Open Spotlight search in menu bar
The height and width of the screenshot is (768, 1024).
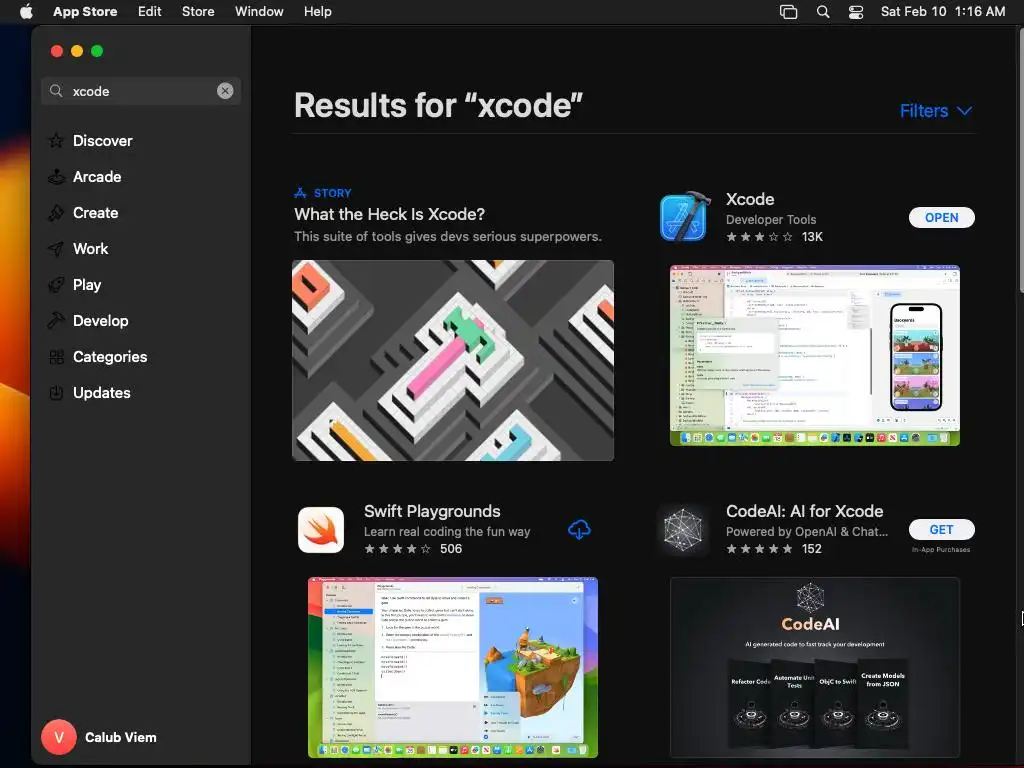(x=823, y=12)
